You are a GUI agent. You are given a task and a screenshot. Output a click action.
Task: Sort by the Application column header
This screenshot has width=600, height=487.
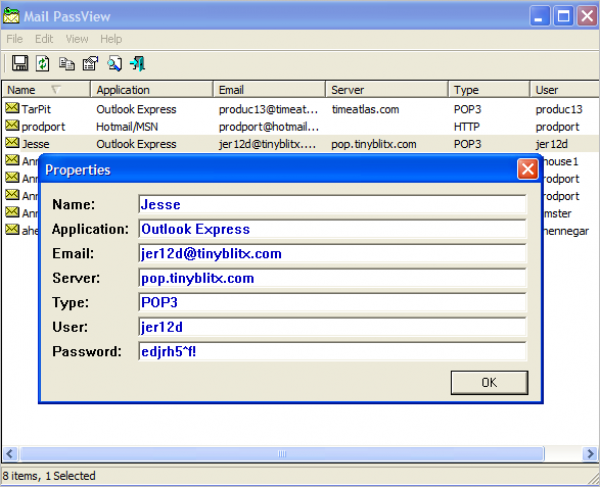(152, 90)
